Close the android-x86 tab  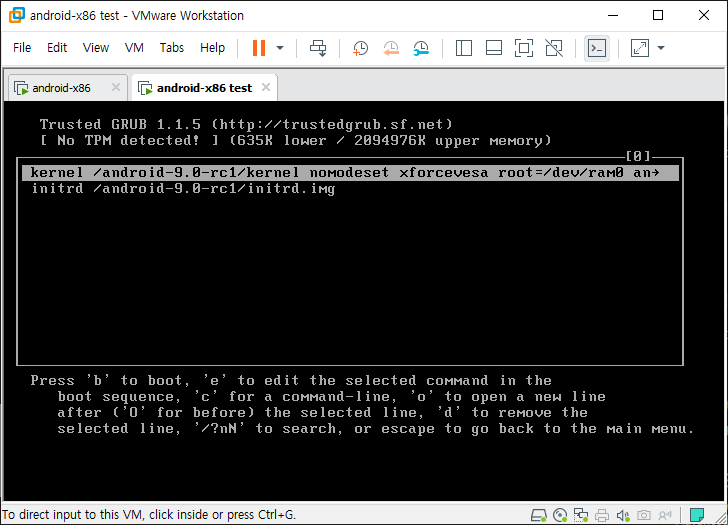point(116,87)
